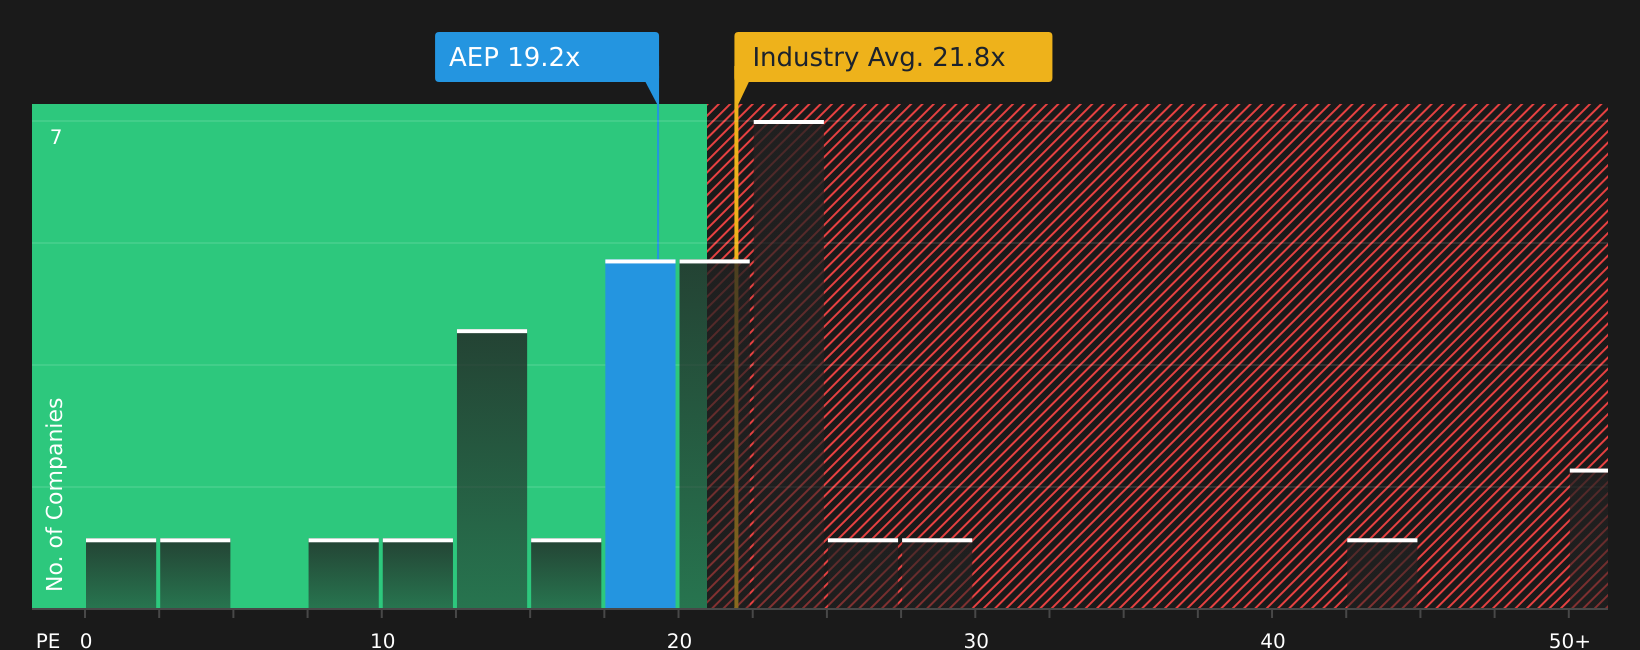Click the first histogram bar at PE 0
Screen dimensions: 1640x650
[x=121, y=573]
